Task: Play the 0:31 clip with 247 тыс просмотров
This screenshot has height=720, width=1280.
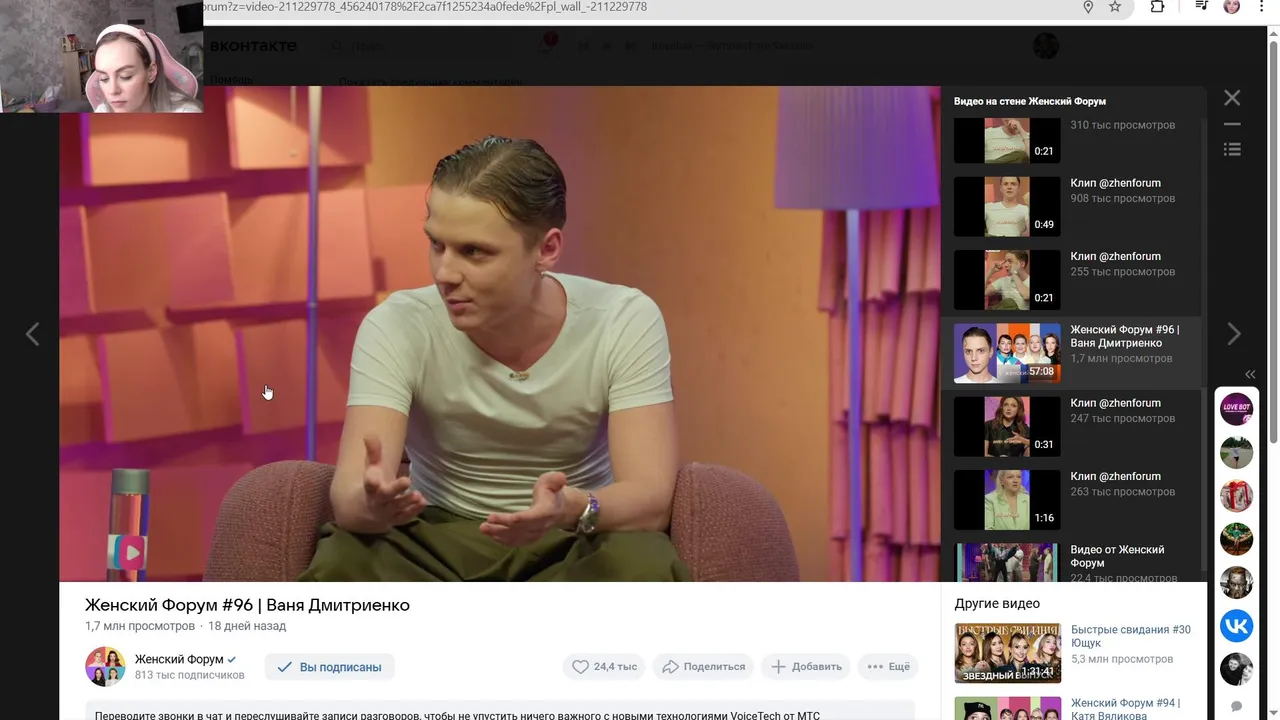Action: point(1007,426)
